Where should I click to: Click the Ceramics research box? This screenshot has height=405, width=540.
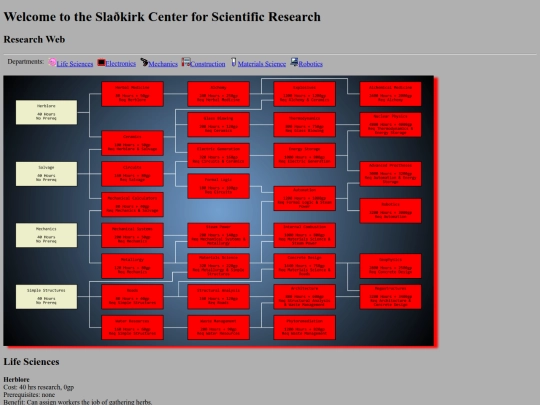[133, 143]
